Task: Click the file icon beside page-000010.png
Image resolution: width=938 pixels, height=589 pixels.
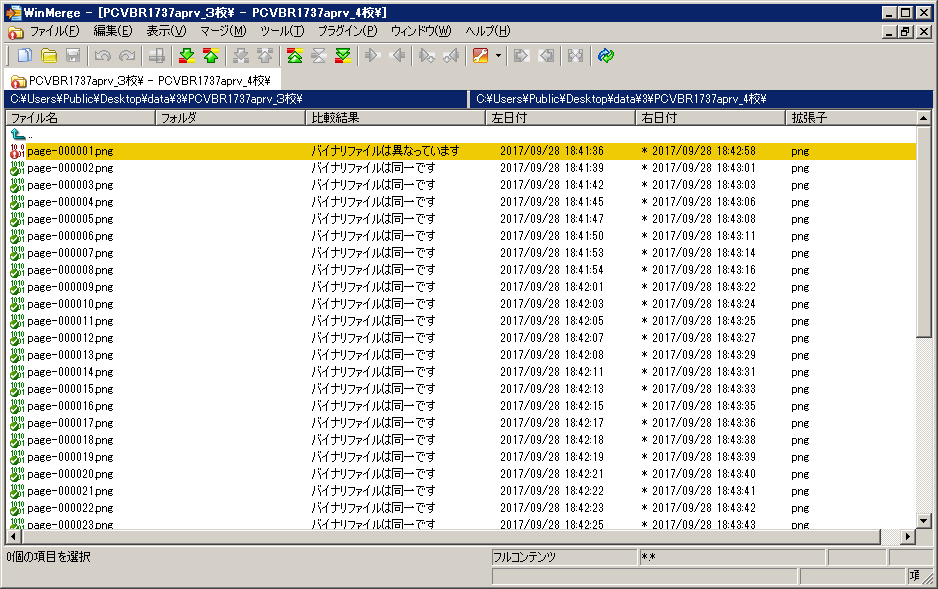Action: coord(17,304)
